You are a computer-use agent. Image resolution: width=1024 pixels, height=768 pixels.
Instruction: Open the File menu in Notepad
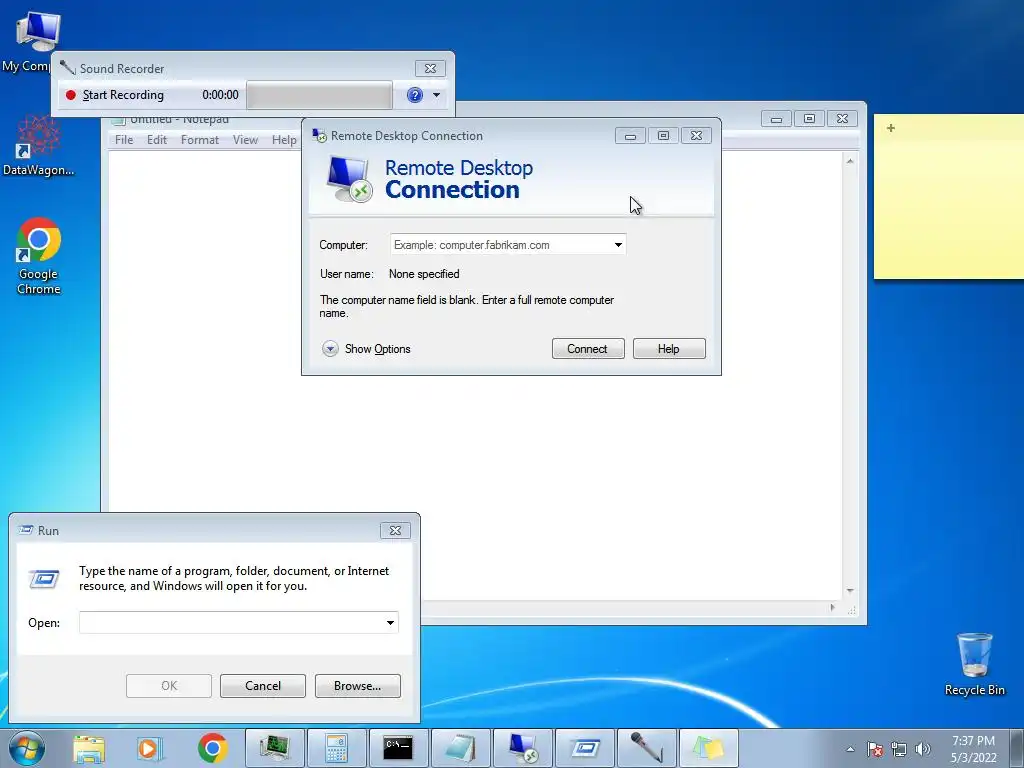123,140
